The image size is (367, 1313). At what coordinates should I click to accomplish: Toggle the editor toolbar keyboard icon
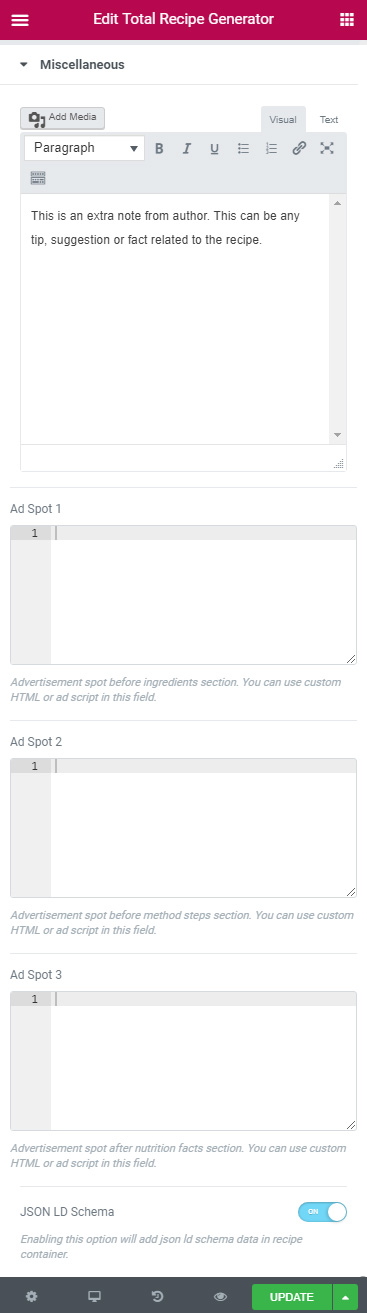[38, 178]
